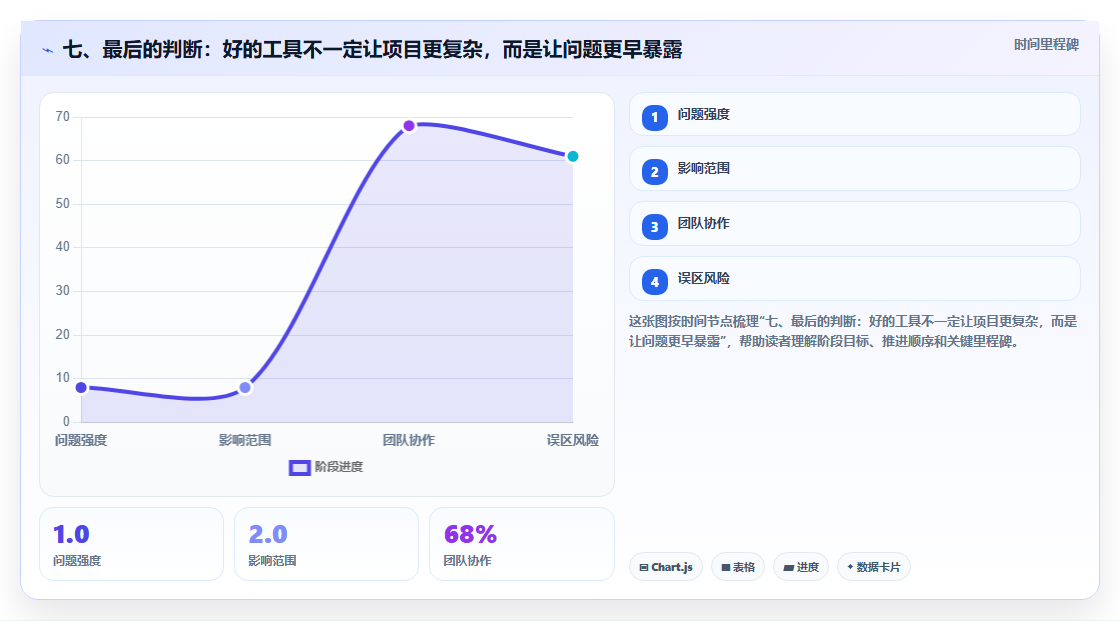Image resolution: width=1120 pixels, height=621 pixels.
Task: Click the 68% 团队协作 stat card
Action: coord(521,544)
